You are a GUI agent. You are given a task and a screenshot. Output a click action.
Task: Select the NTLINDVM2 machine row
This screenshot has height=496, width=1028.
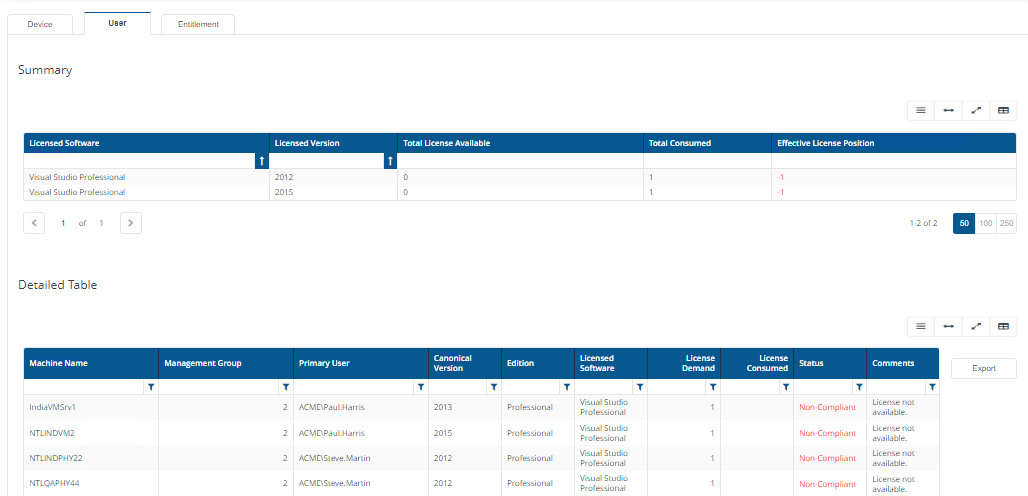point(481,433)
